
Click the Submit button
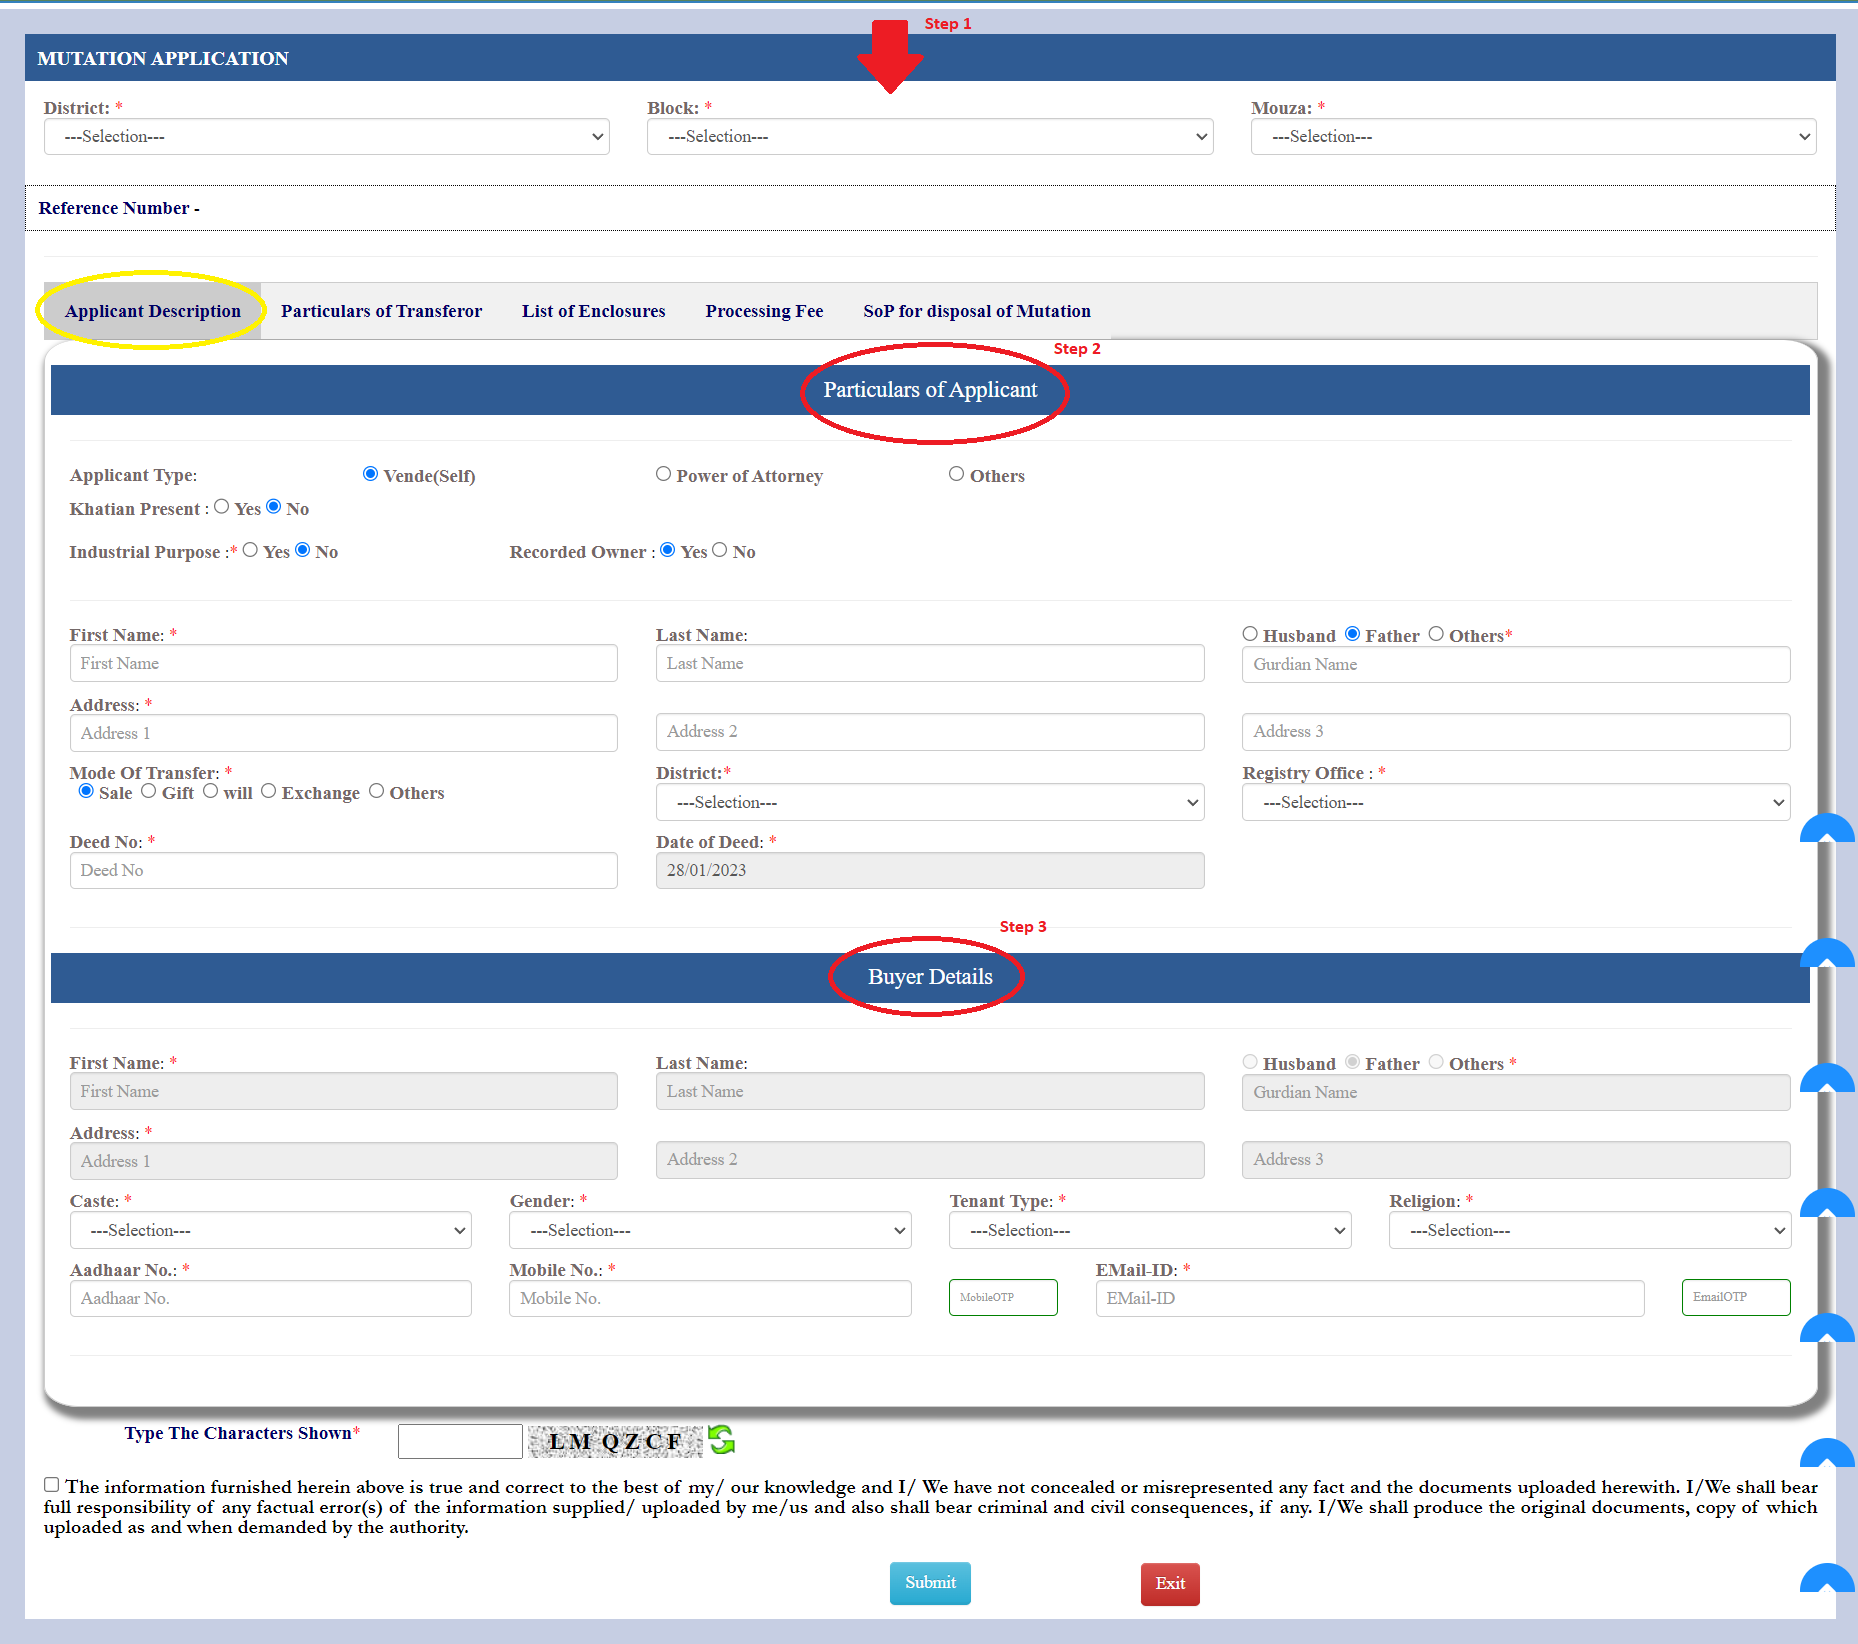(929, 1583)
